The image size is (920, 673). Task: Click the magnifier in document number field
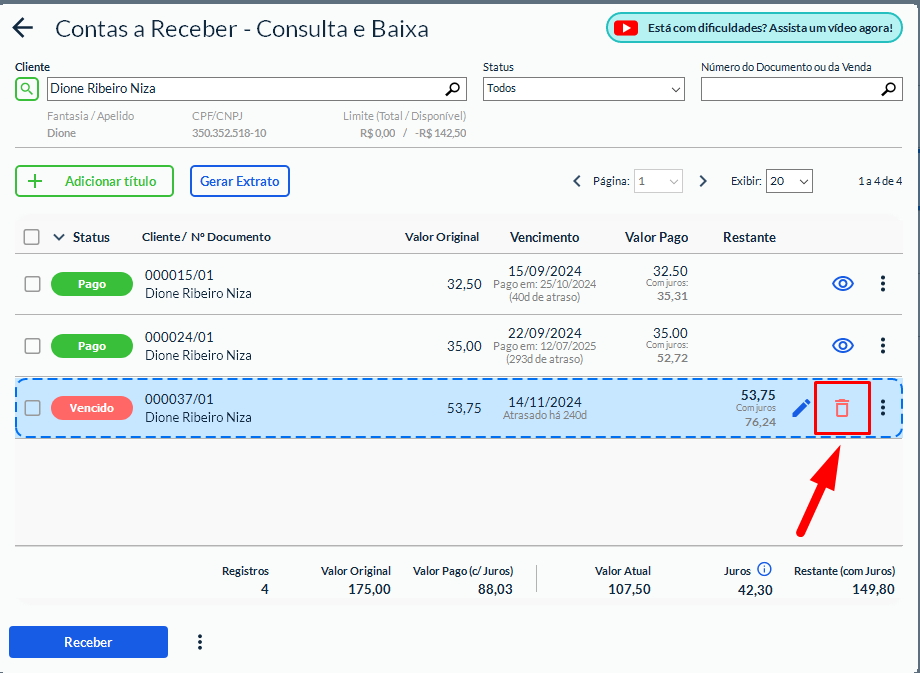point(888,89)
